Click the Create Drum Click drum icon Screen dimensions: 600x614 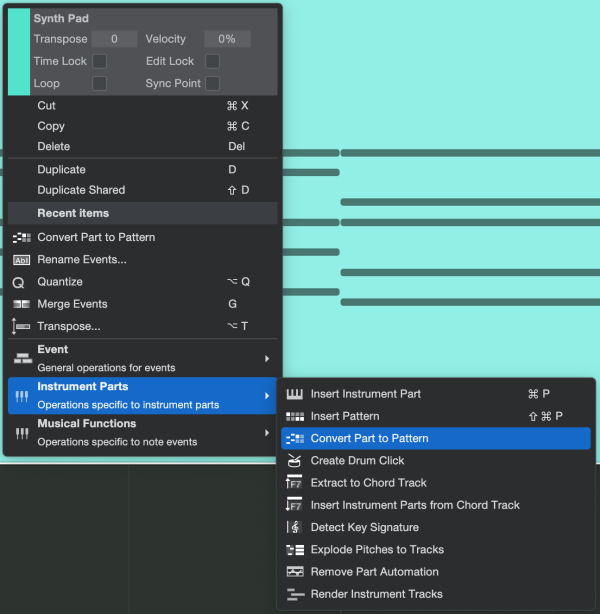point(294,460)
